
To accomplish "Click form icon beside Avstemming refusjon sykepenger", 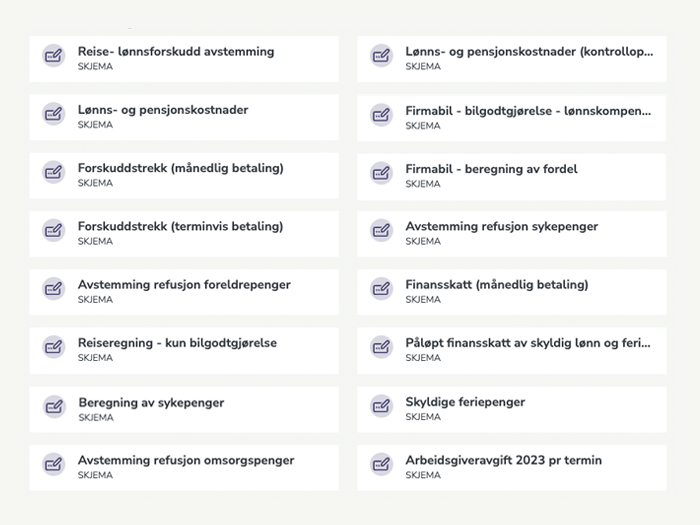I will [x=381, y=232].
